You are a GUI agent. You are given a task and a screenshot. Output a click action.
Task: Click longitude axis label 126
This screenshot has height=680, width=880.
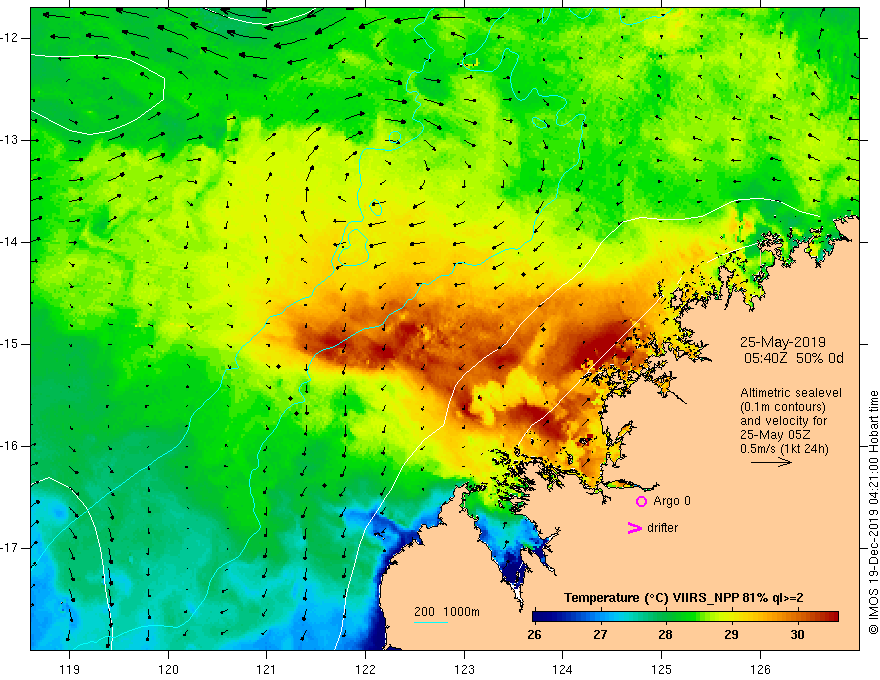[x=760, y=669]
